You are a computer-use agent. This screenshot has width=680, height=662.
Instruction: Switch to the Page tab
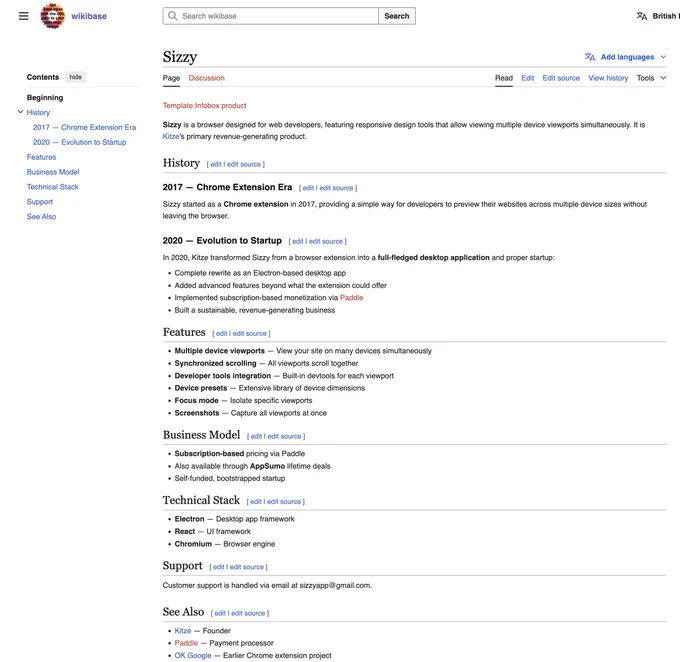tap(171, 78)
